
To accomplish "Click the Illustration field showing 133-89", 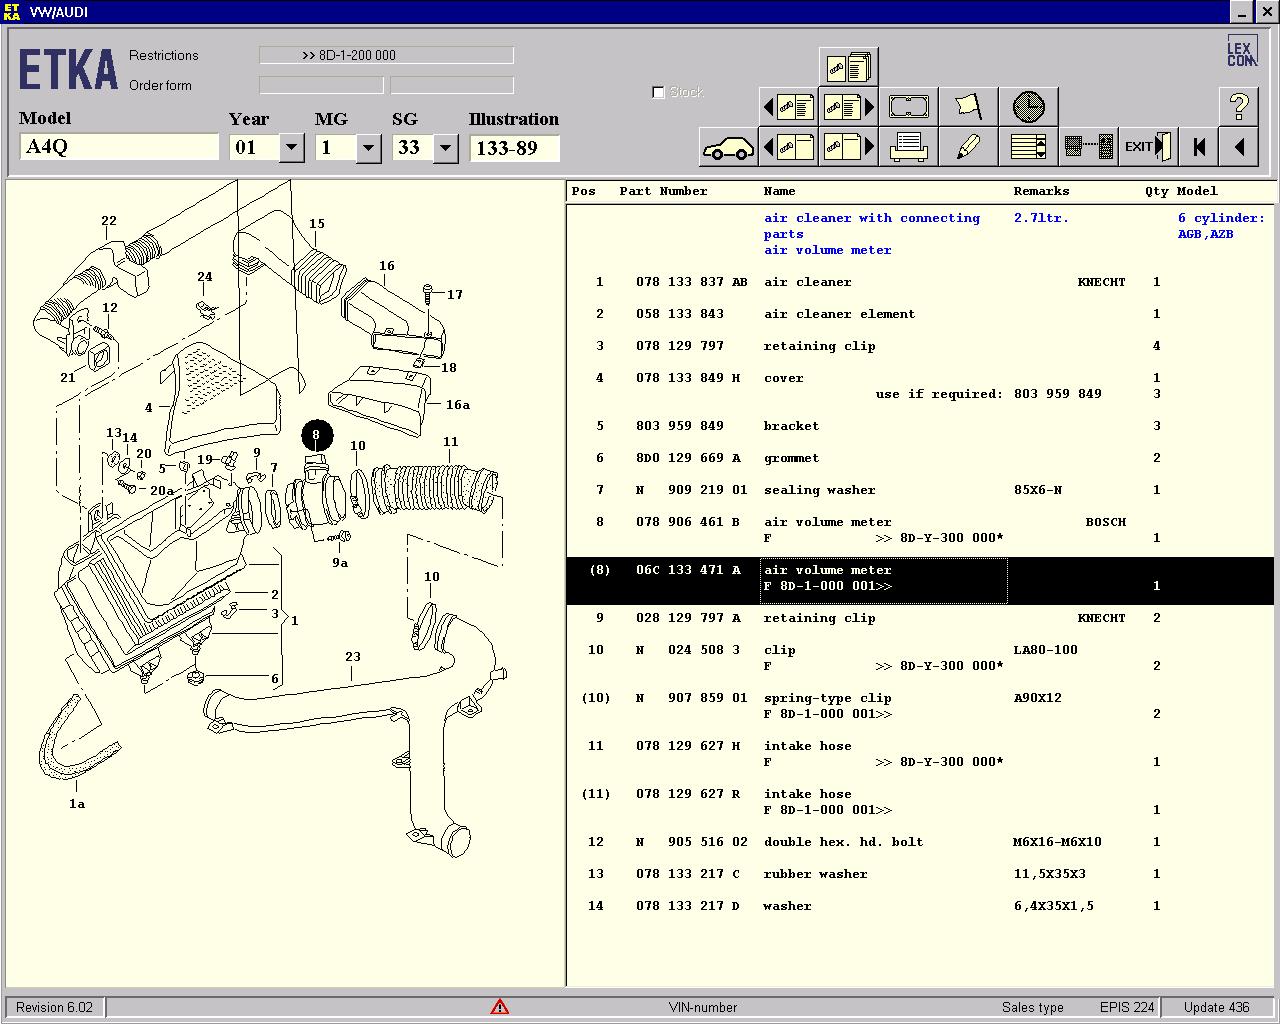I will 514,148.
